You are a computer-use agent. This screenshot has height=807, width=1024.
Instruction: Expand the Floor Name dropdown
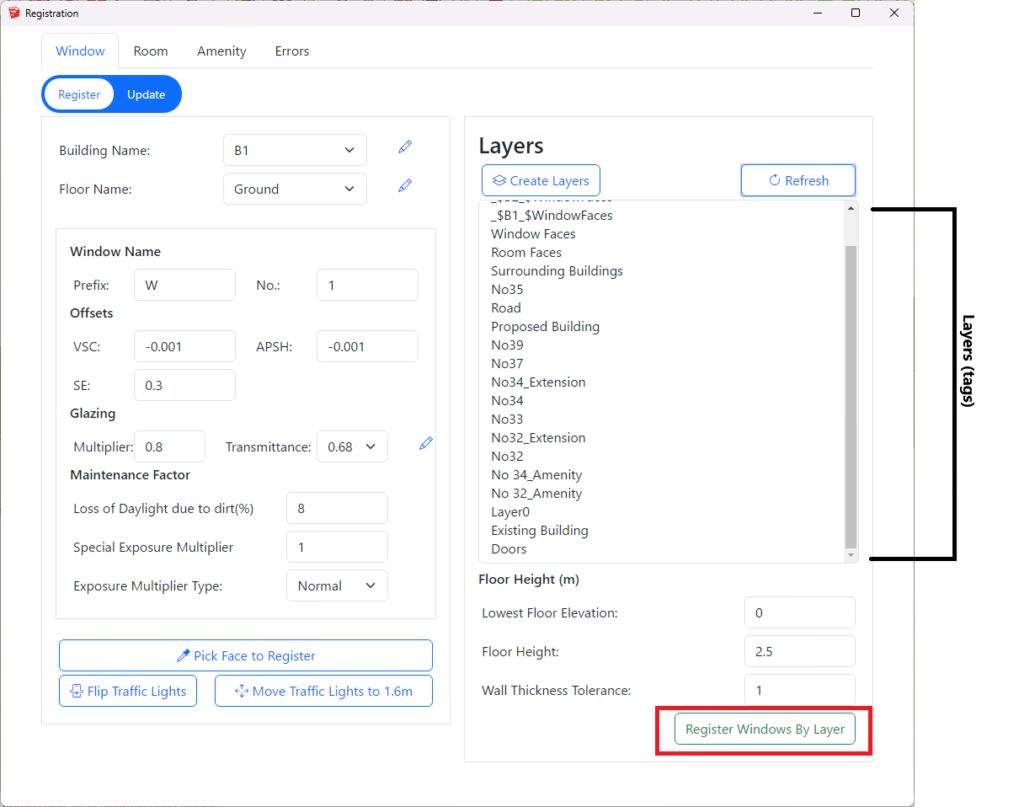(294, 189)
